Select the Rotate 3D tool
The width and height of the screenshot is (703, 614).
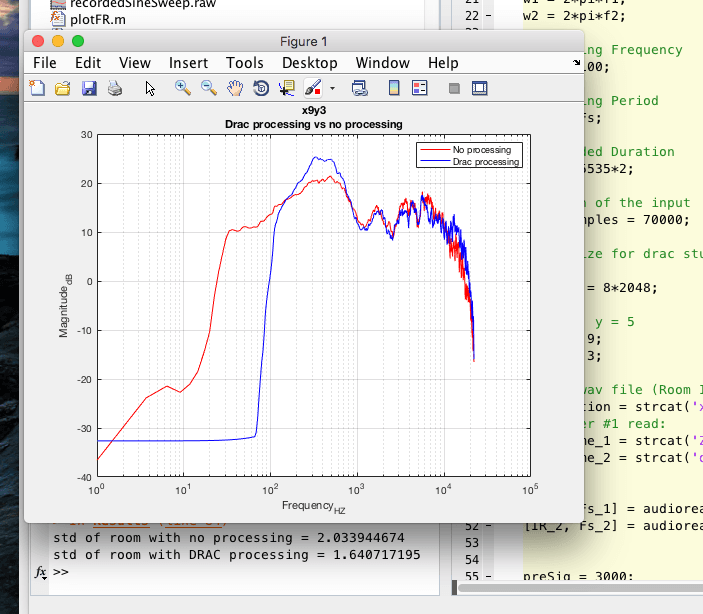pos(261,88)
